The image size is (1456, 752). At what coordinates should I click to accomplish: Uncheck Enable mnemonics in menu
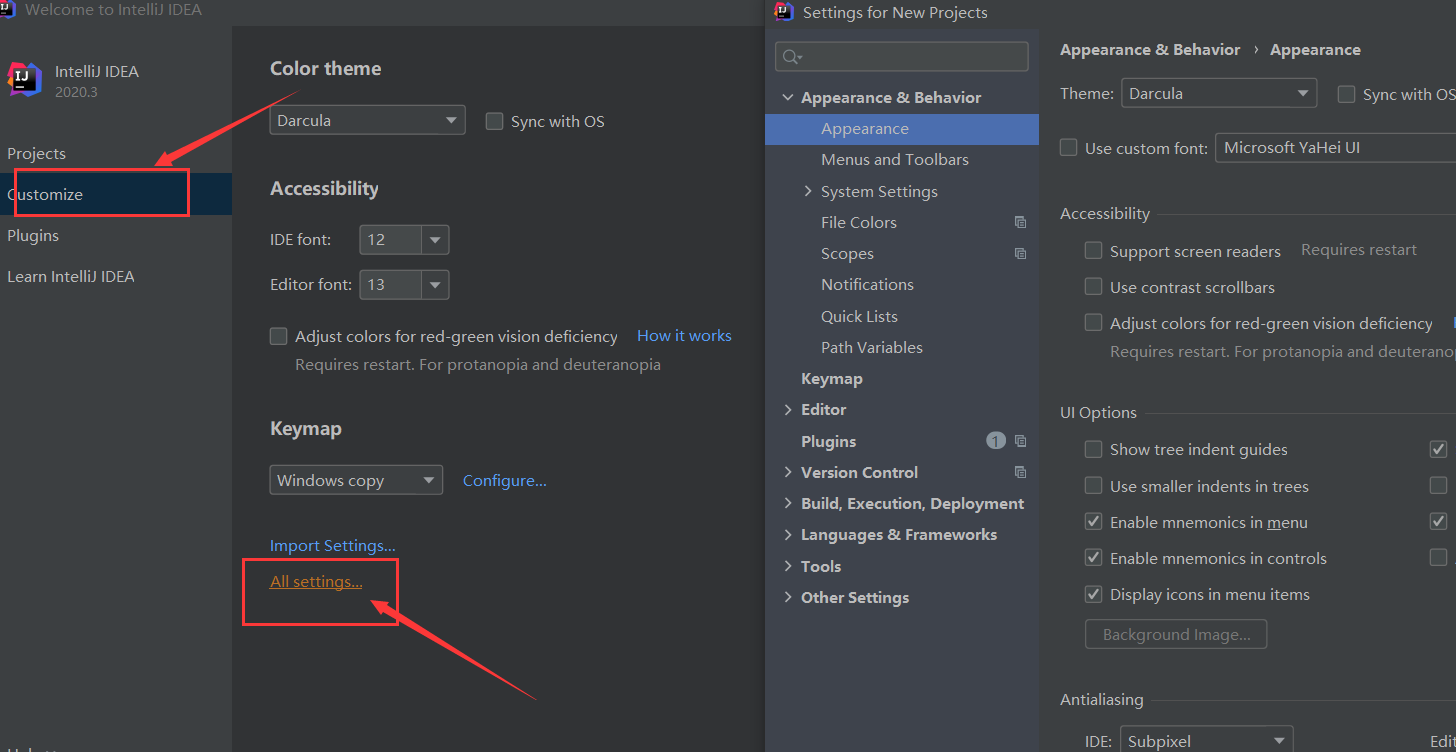[x=1094, y=522]
